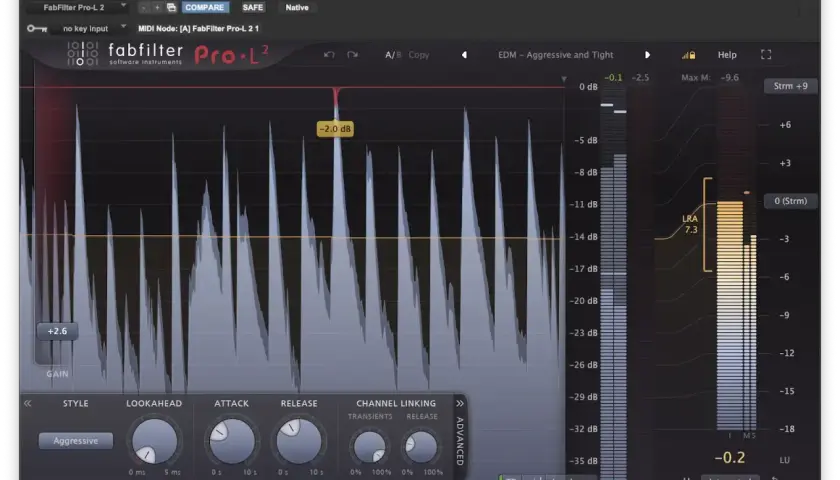Click the Lookahead knob
Viewport: 840px width, 480px height.
[x=154, y=441]
